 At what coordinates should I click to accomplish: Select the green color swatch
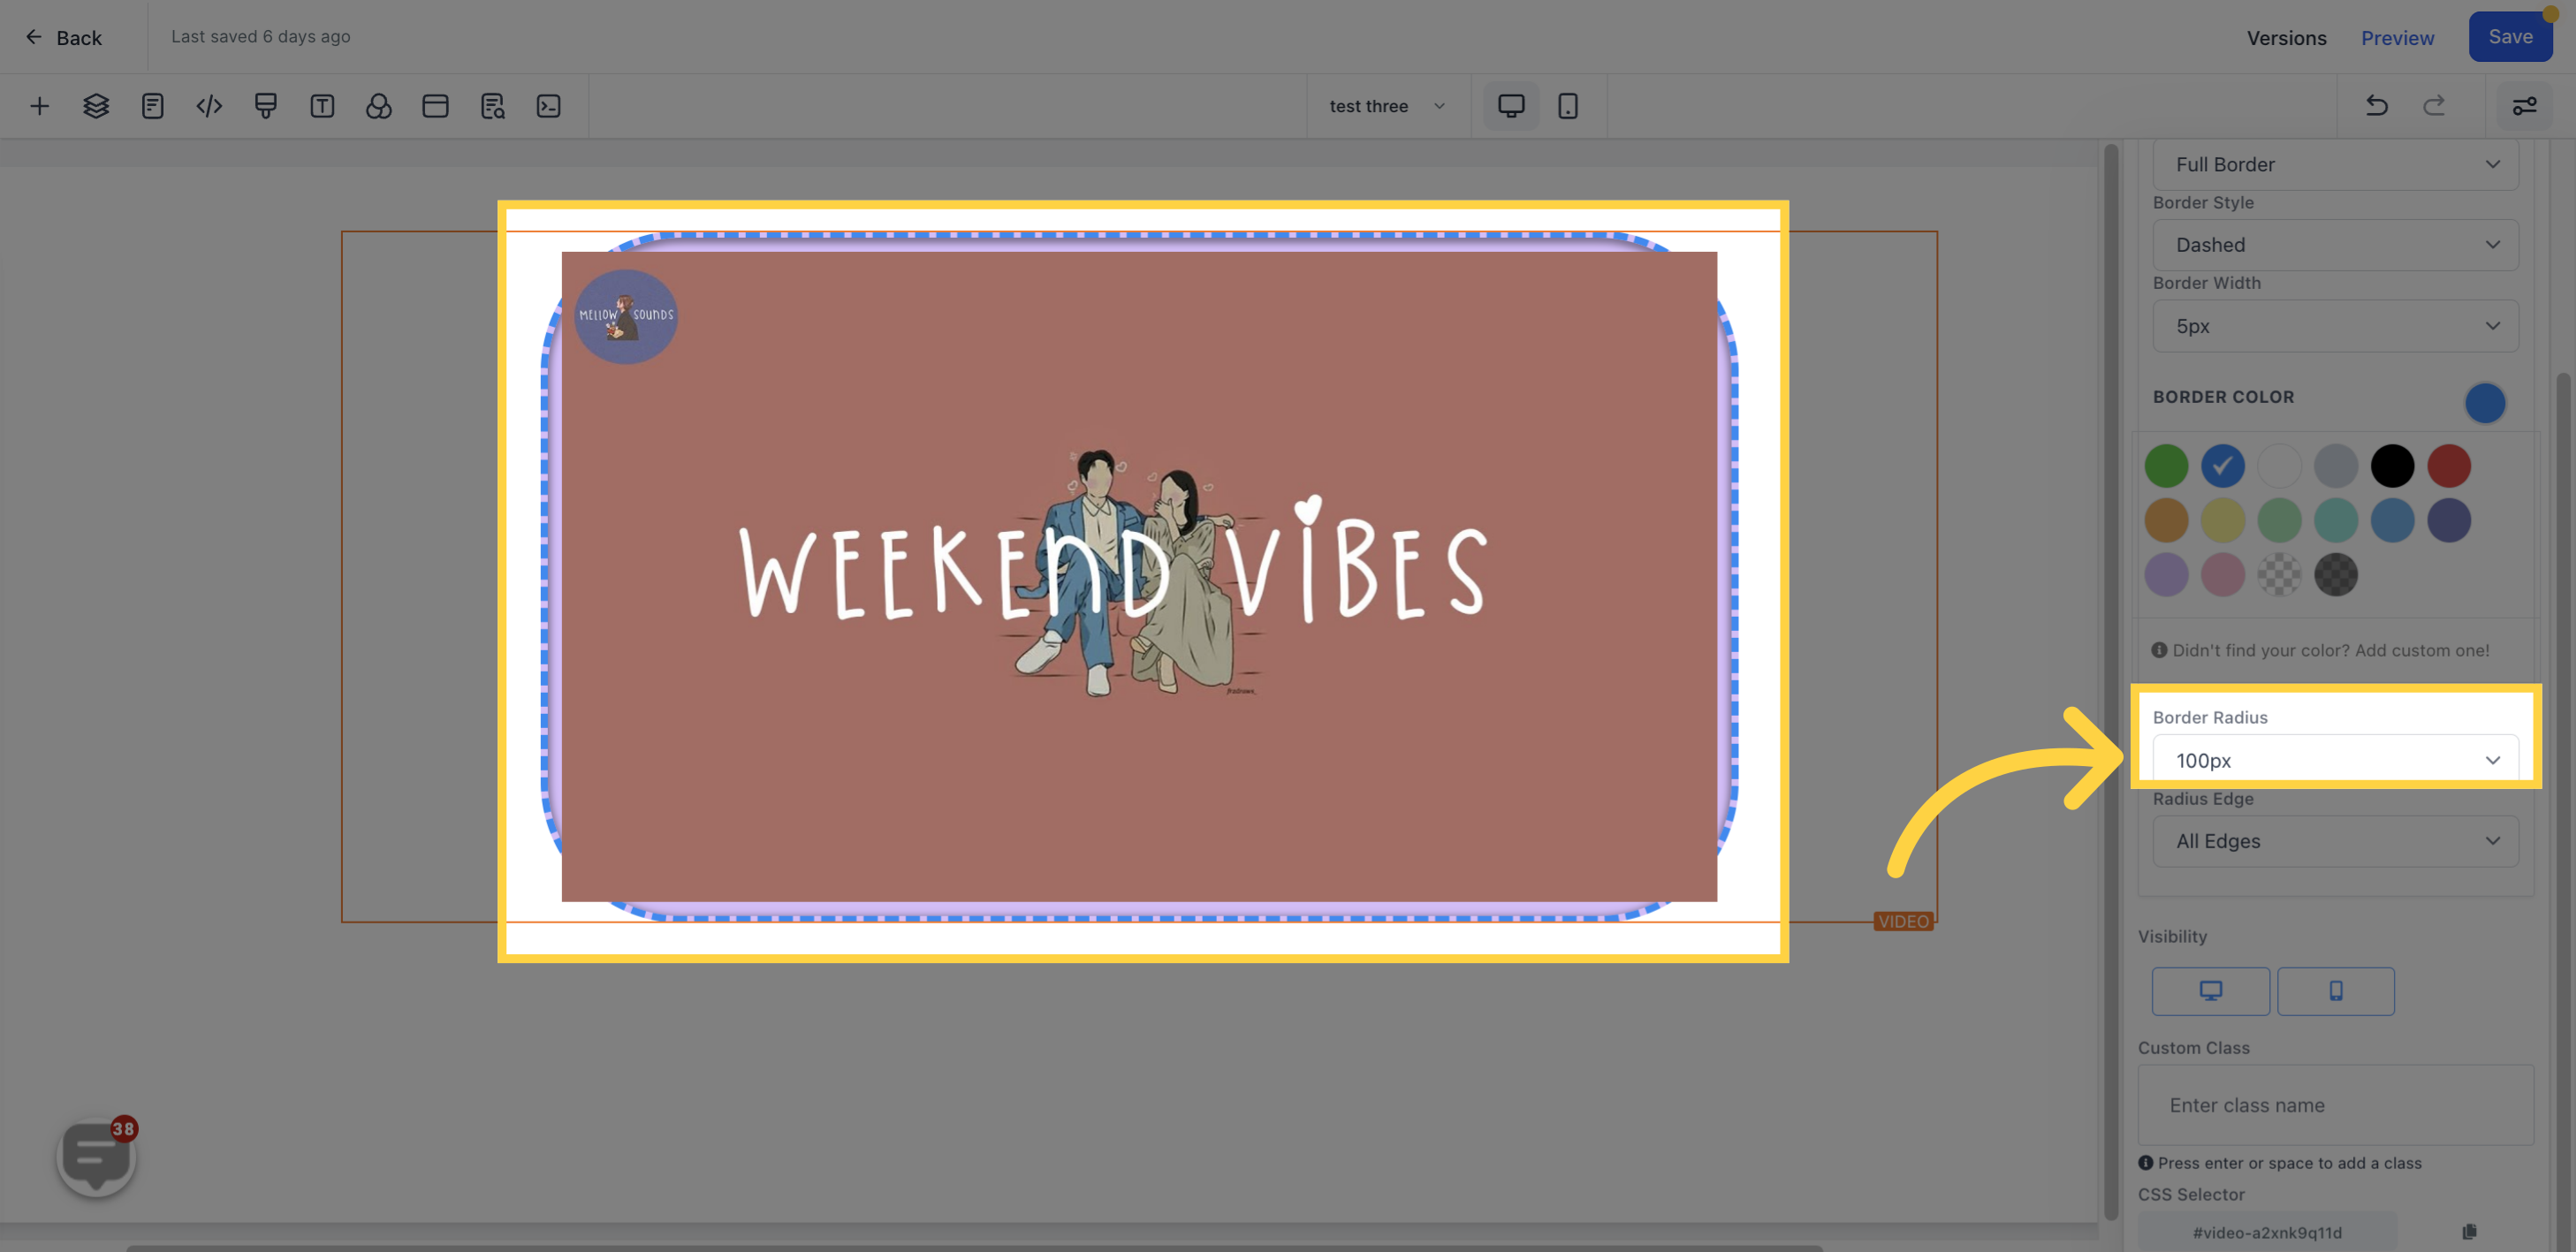coord(2166,466)
